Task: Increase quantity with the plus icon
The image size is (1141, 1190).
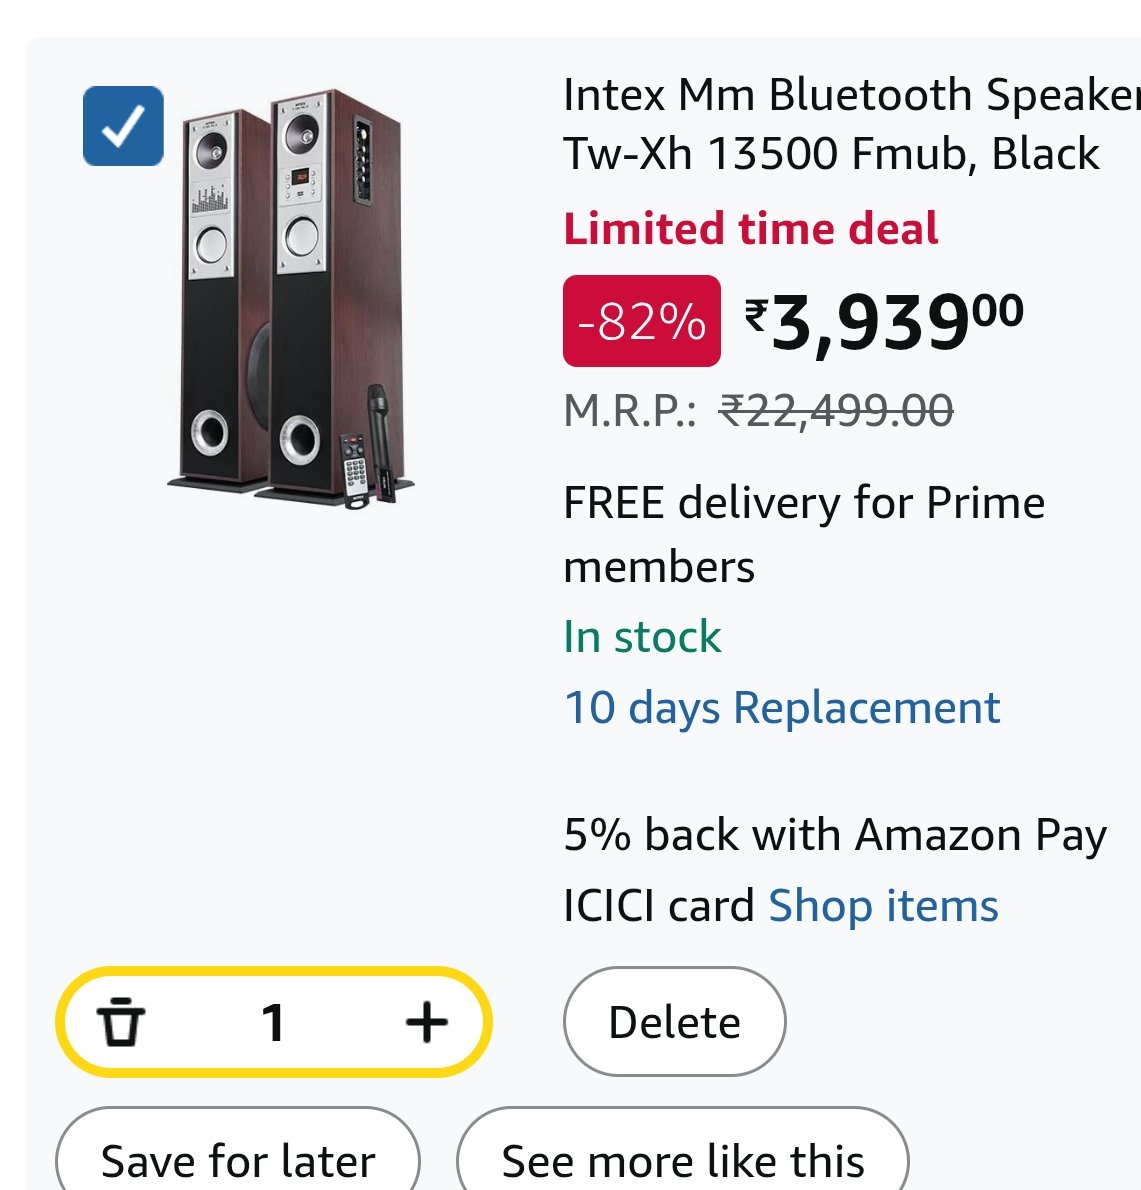Action: tap(427, 1022)
